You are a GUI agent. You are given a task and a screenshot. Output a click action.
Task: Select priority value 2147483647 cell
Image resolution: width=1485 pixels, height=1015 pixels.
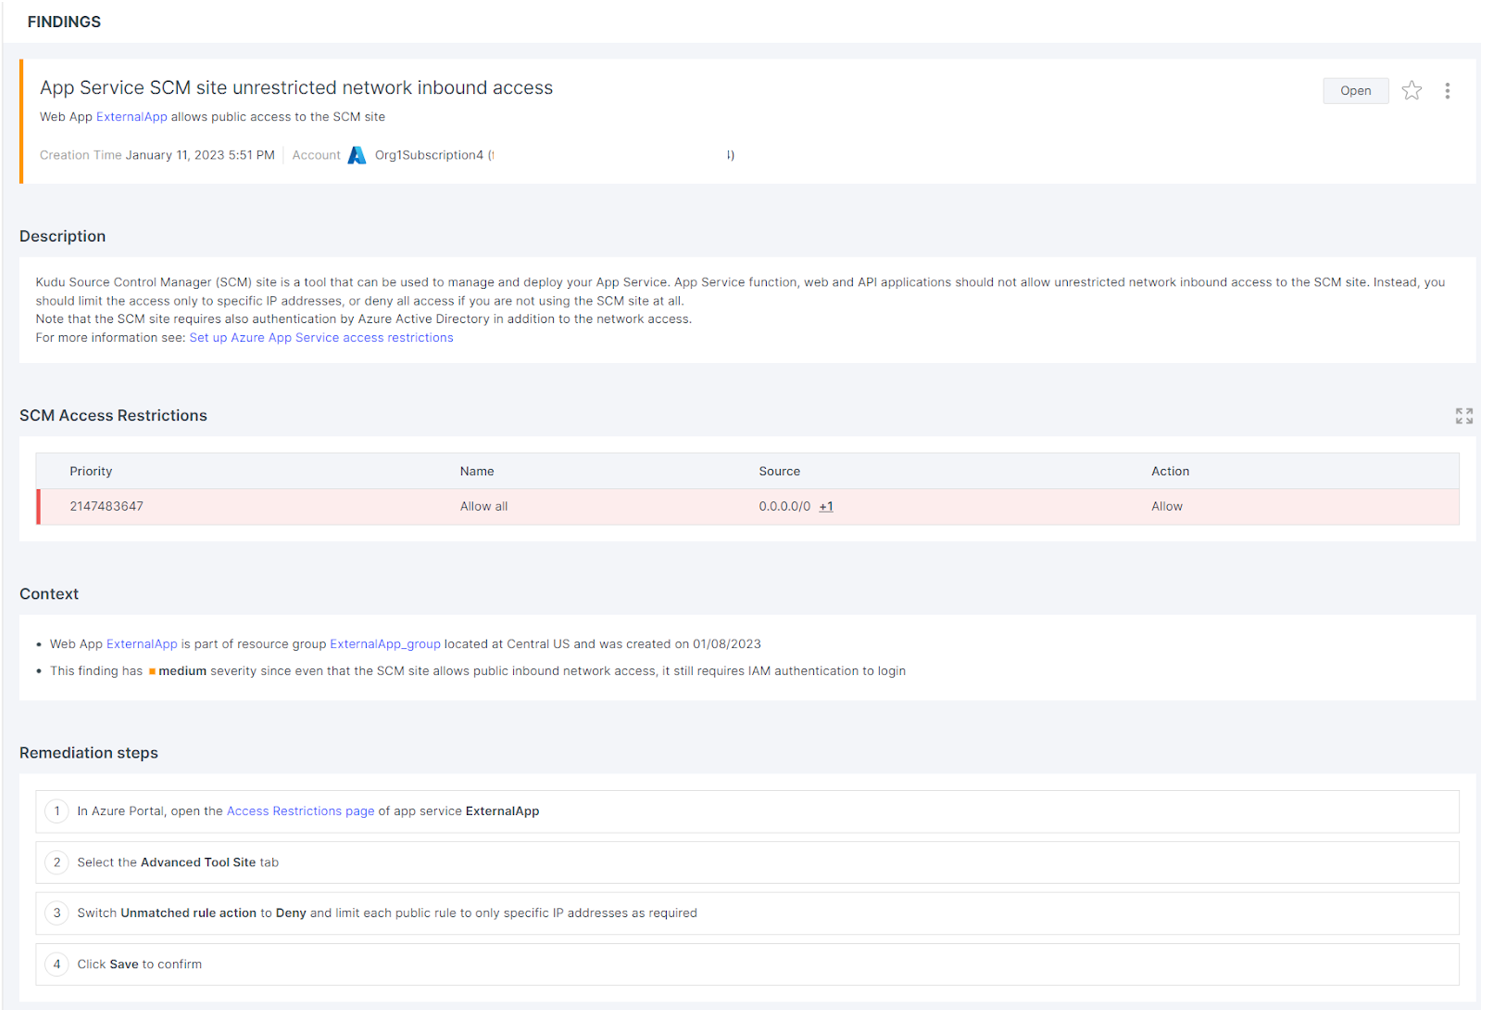coord(106,507)
